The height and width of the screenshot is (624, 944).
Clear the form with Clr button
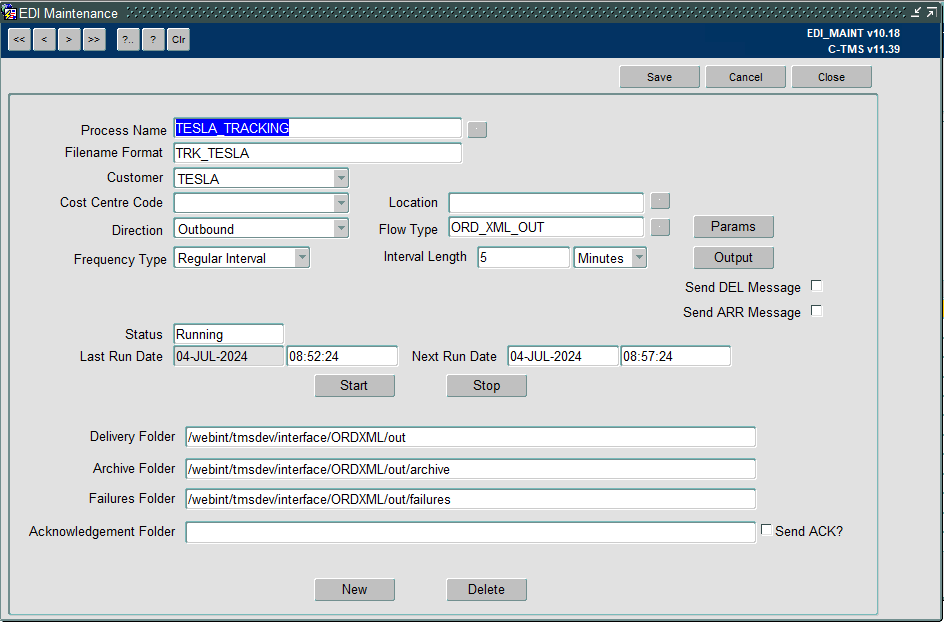coord(178,40)
